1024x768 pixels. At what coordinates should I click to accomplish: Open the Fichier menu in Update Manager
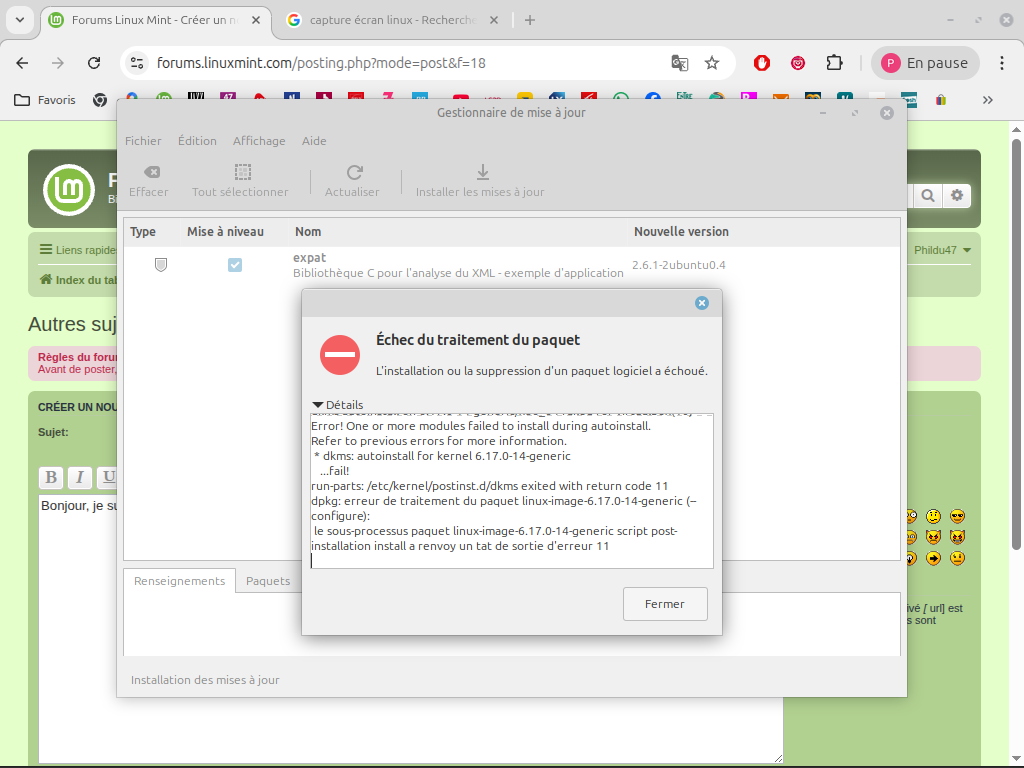coord(143,141)
